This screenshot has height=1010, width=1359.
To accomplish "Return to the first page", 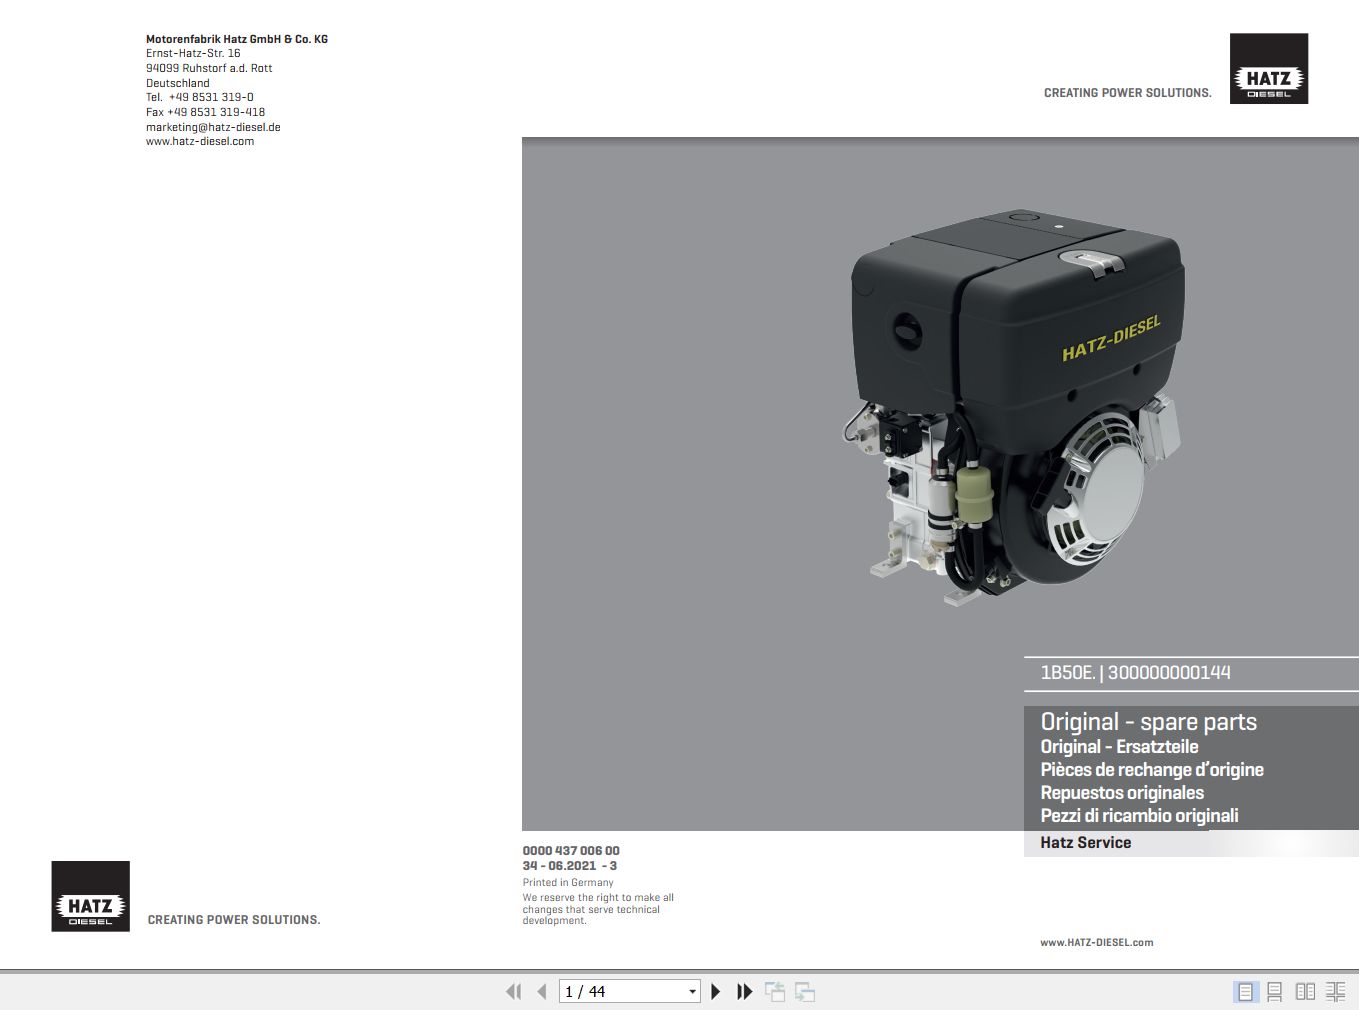I will click(513, 991).
